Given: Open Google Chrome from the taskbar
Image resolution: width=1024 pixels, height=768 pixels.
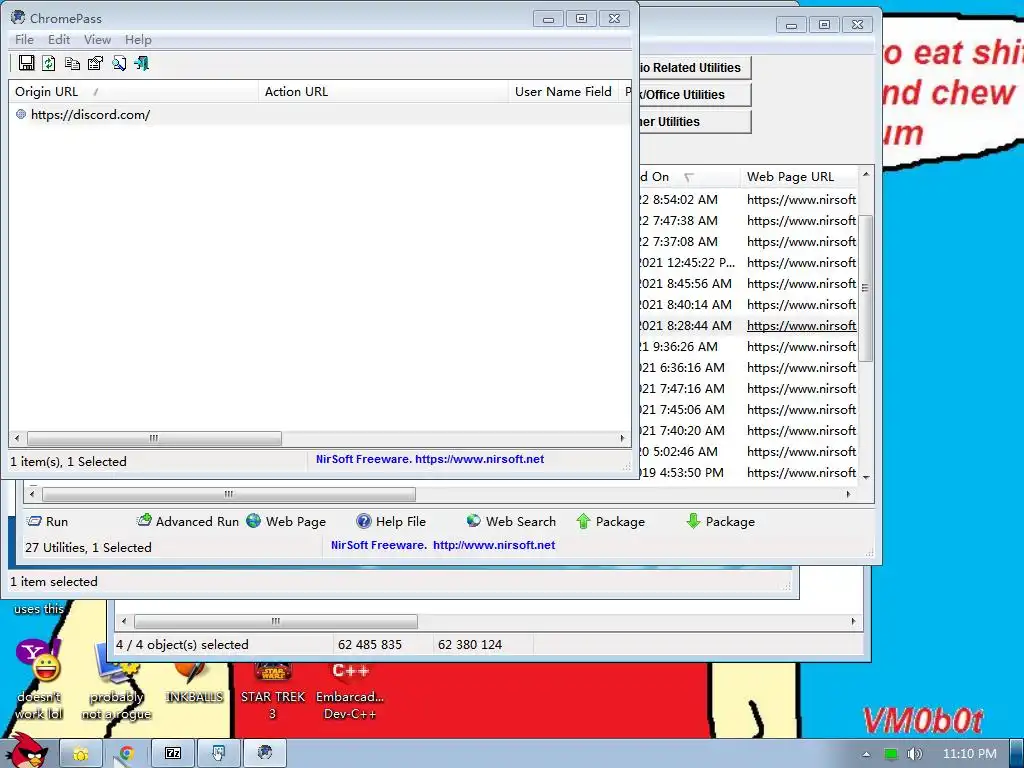Looking at the screenshot, I should (x=127, y=754).
